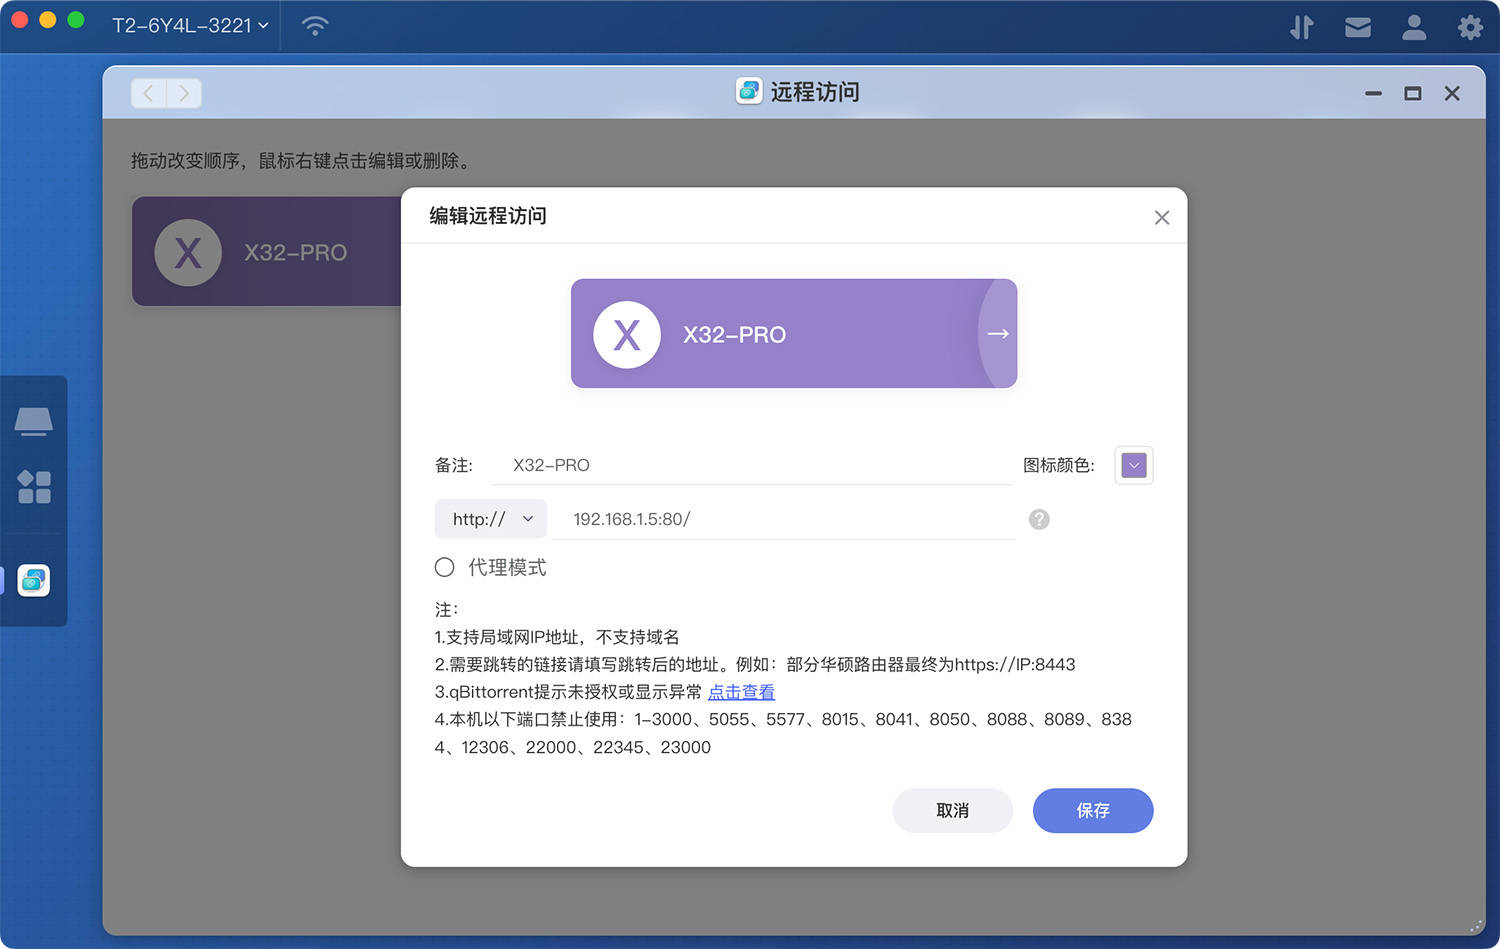The image size is (1500, 949).
Task: Enable the proxy mode radio button
Action: coord(445,567)
